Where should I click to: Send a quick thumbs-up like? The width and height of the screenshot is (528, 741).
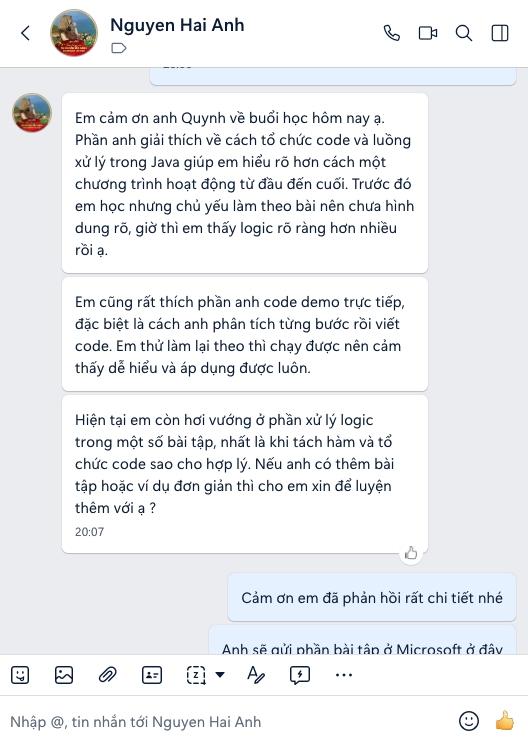504,721
